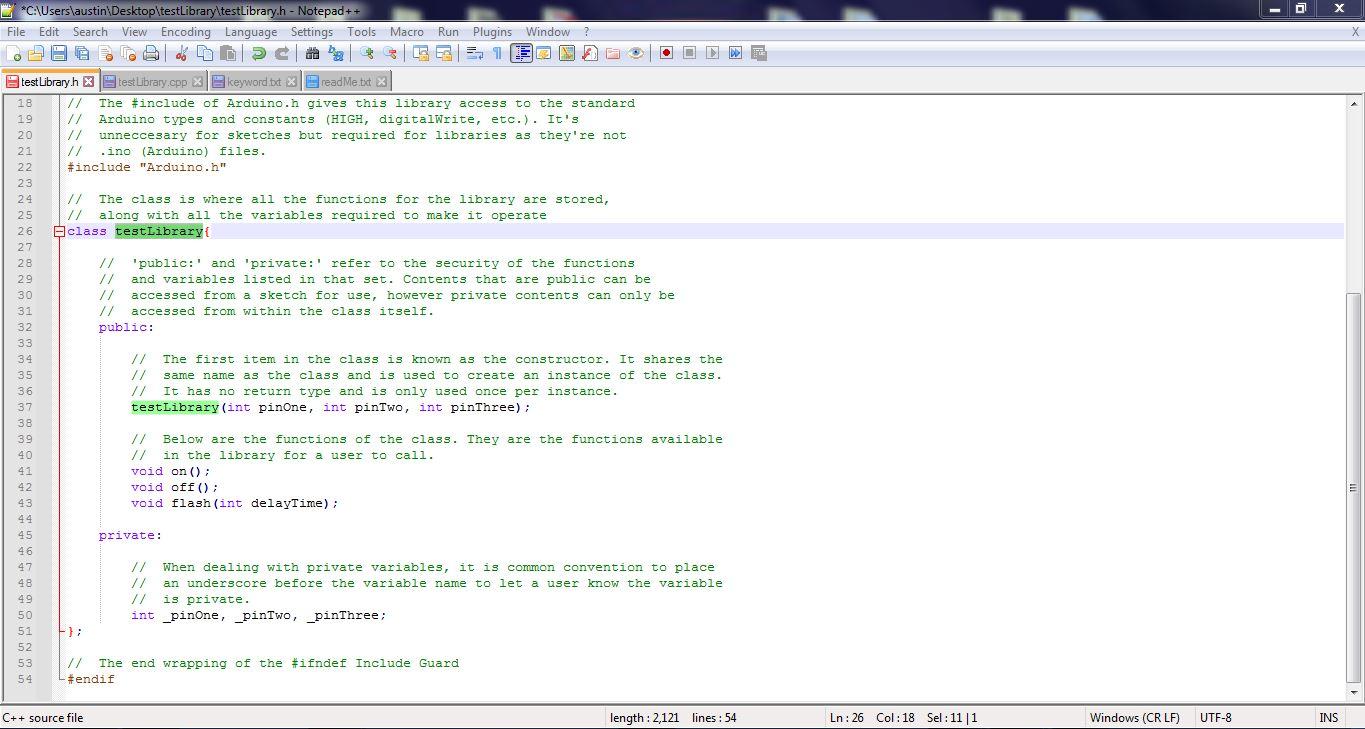Start recording a macro
Image resolution: width=1365 pixels, height=729 pixels.
pyautogui.click(x=667, y=53)
